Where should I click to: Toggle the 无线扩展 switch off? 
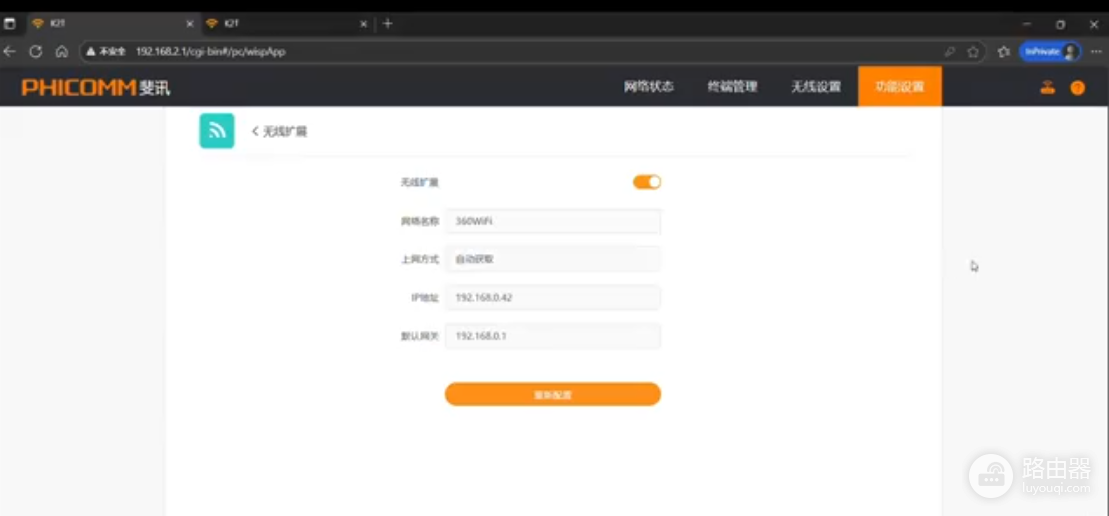646,182
